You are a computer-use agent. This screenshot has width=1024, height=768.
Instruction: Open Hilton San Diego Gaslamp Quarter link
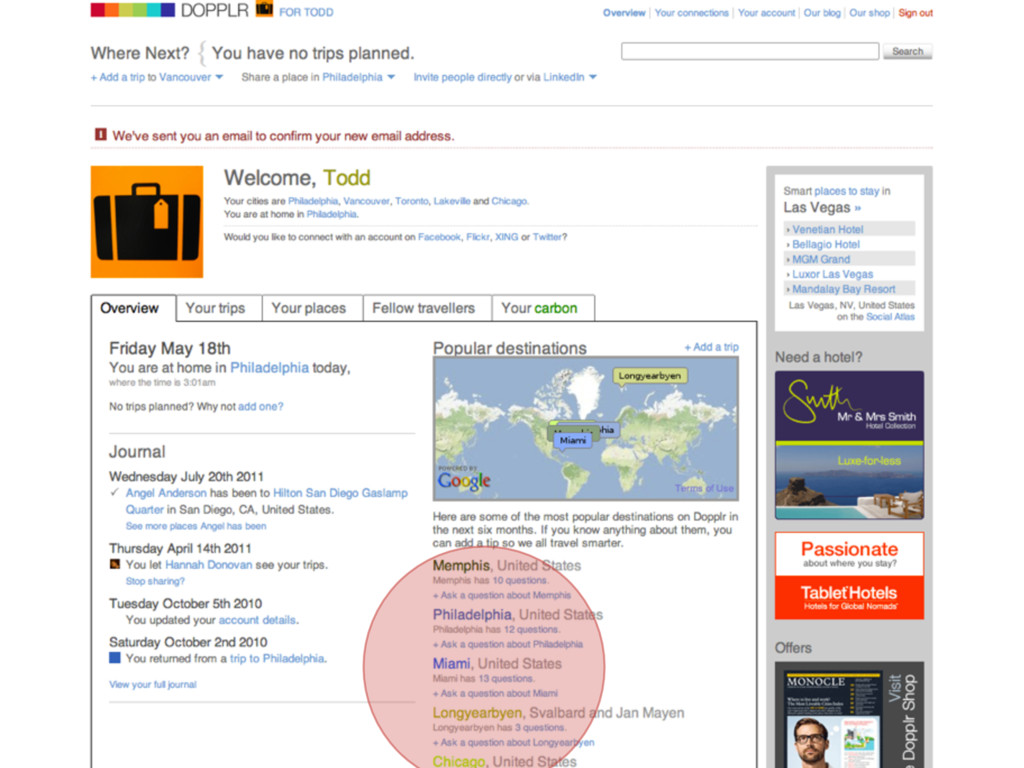point(266,501)
